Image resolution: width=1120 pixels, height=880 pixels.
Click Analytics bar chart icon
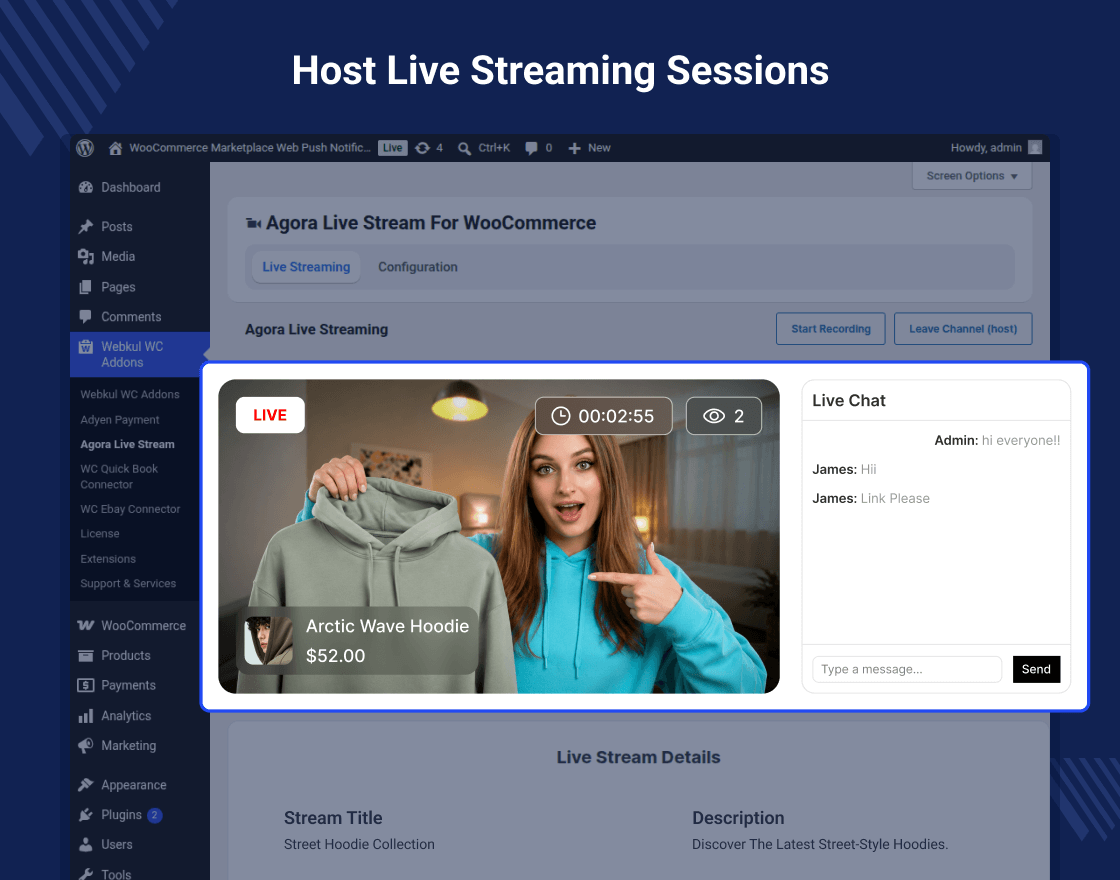click(x=86, y=716)
